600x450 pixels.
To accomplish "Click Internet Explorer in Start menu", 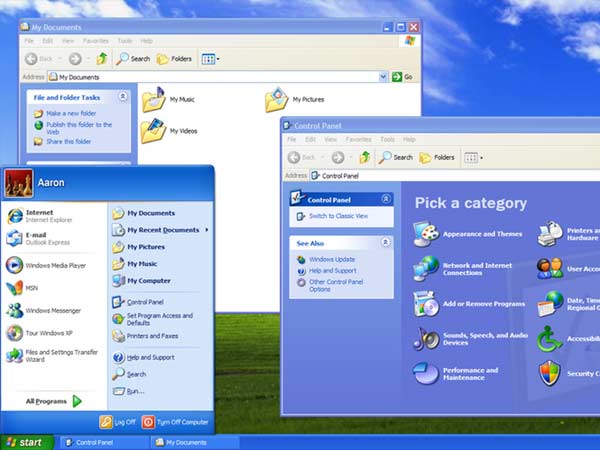I will pos(15,216).
